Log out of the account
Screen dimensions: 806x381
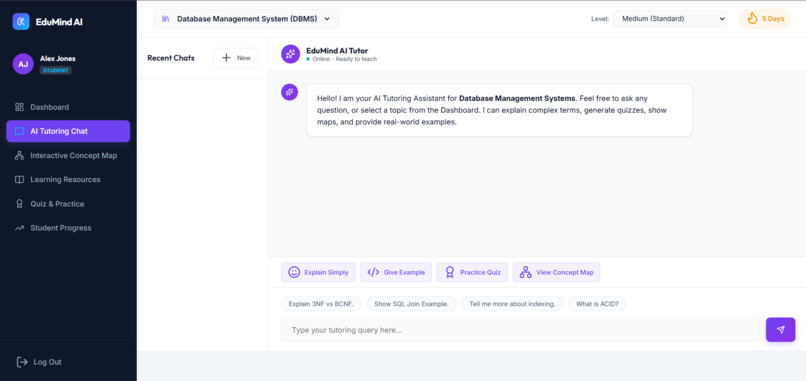(39, 362)
